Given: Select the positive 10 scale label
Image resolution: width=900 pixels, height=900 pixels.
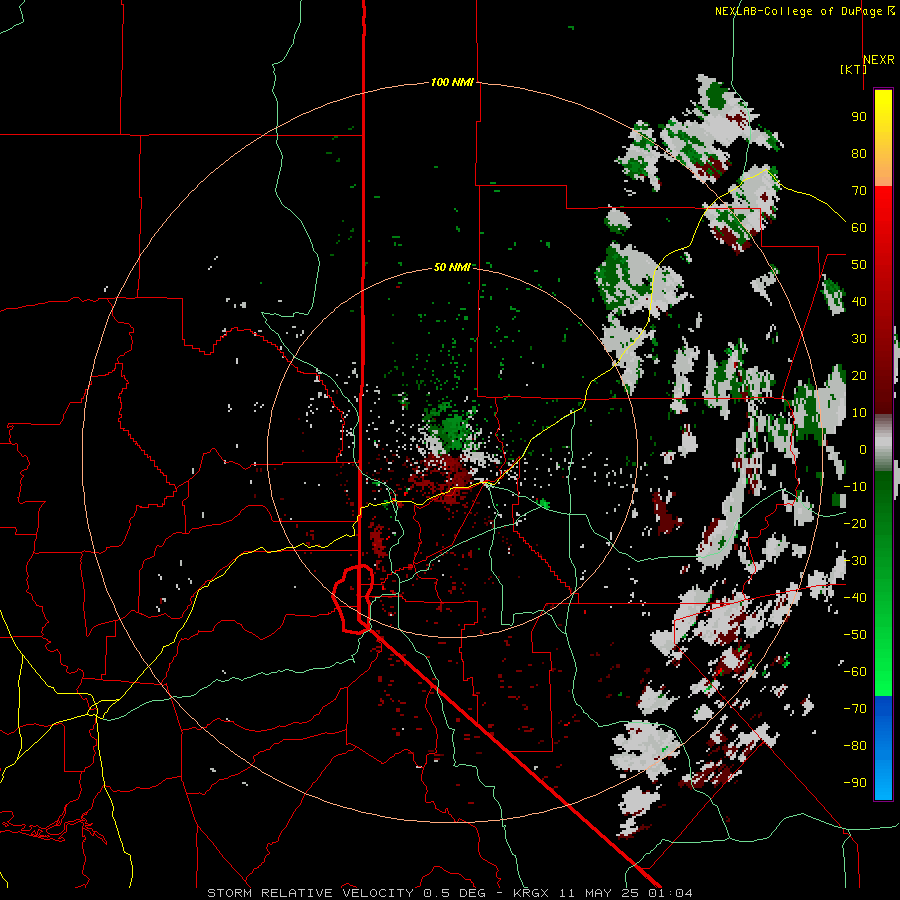Looking at the screenshot, I should point(859,413).
